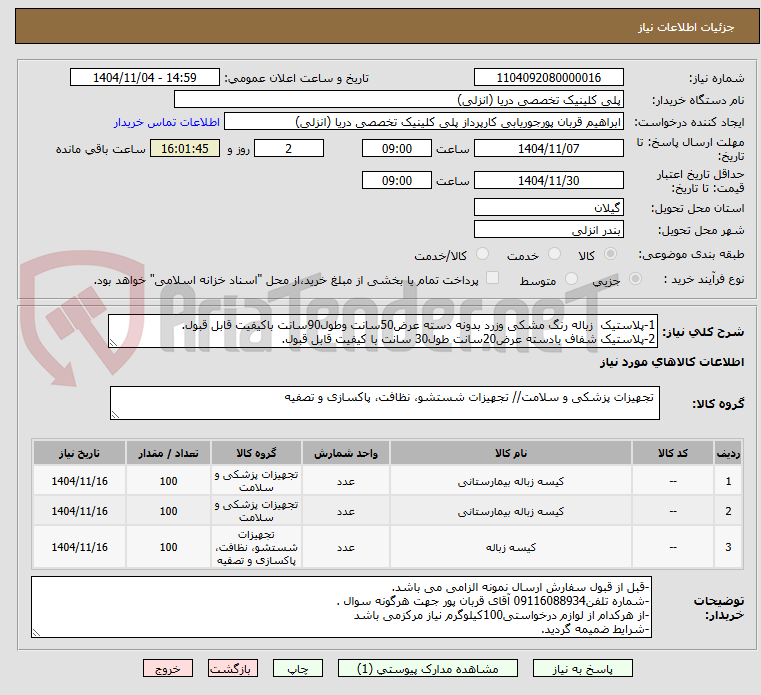Select the خدمت radio button
Screen dimensions: 761x695
coord(554,254)
